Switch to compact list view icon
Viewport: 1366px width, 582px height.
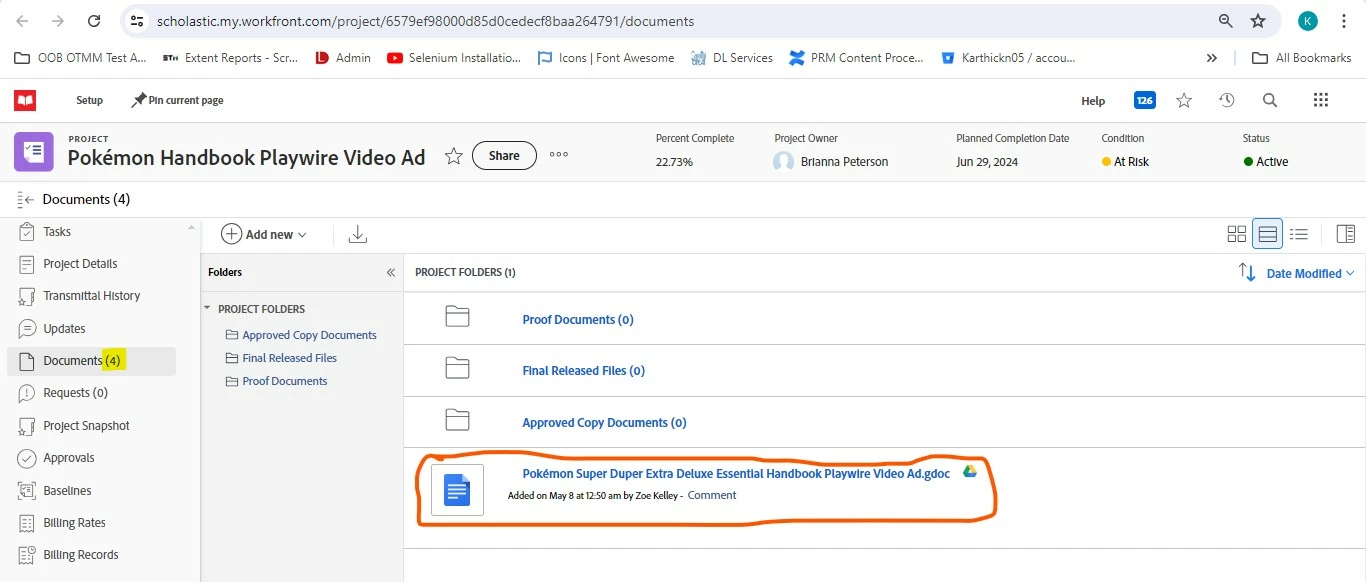1299,234
